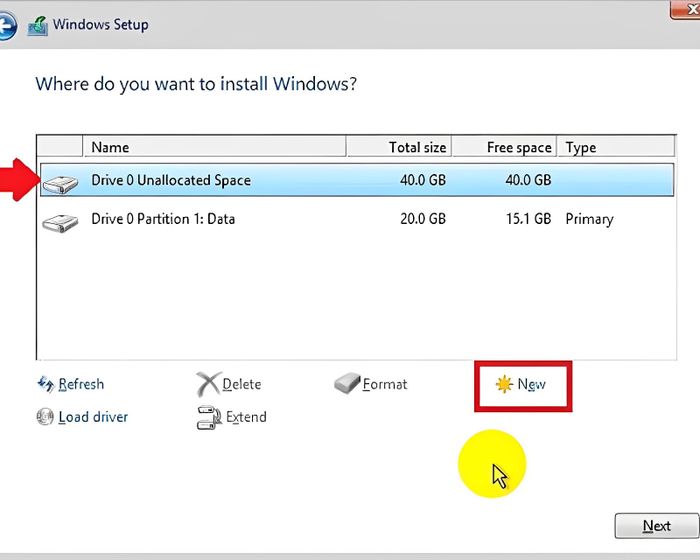Click the Refresh arrows icon
Viewport: 700px width, 560px height.
[46, 384]
